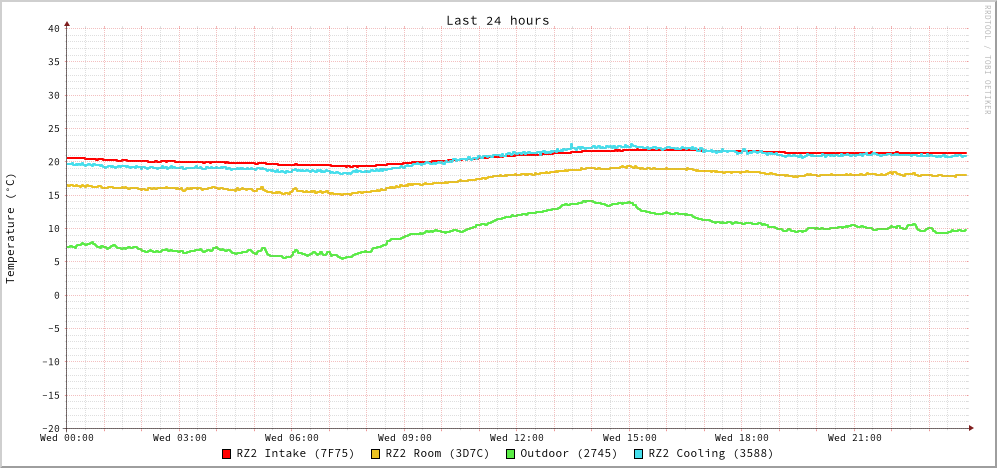Click the 'Last 24 hours' chart title
997x468 pixels.
(x=497, y=20)
